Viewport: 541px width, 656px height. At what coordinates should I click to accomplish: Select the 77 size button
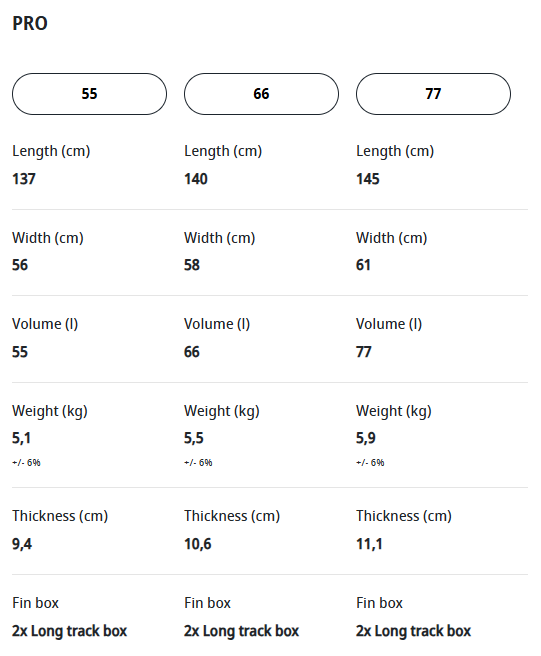[433, 94]
